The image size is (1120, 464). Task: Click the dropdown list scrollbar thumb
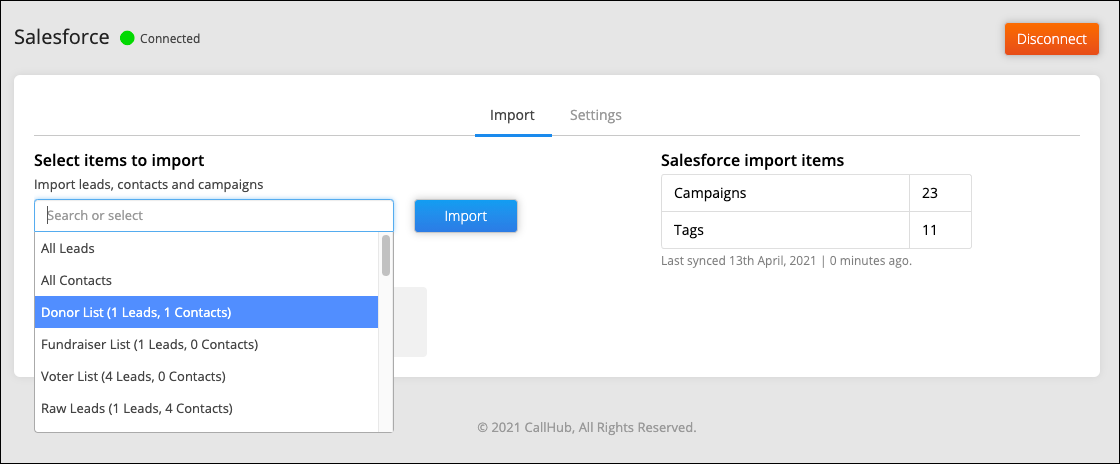tap(386, 255)
